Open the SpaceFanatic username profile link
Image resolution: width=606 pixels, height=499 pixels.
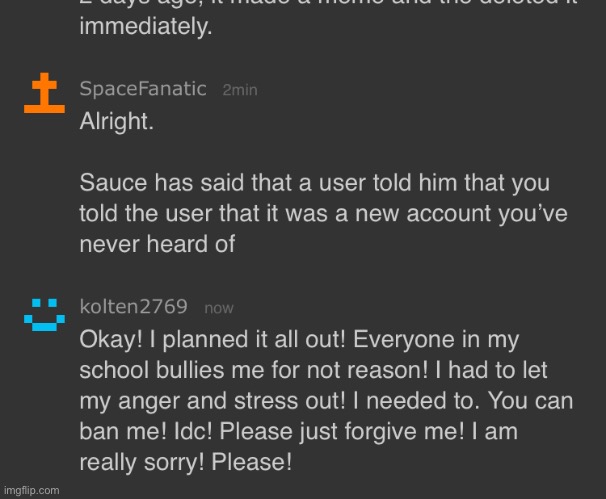pos(143,90)
